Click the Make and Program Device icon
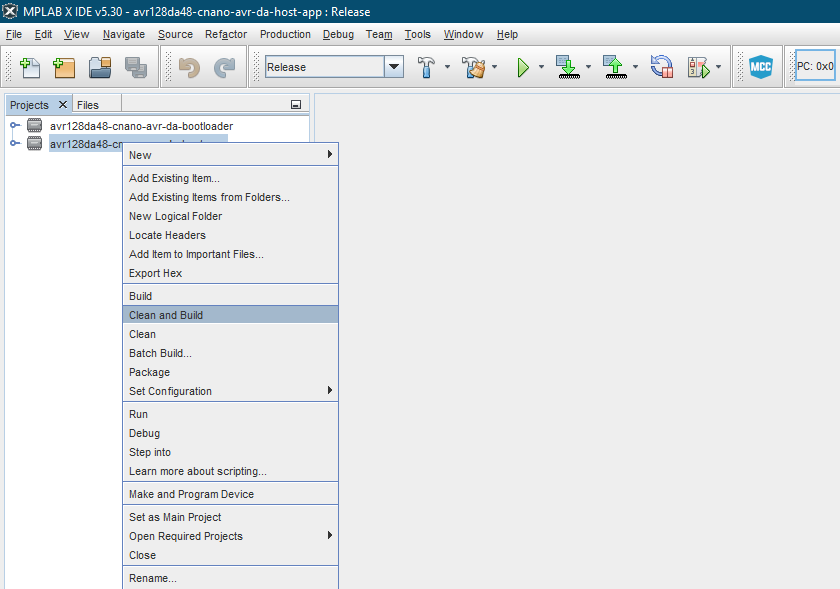Viewport: 840px width, 589px height. [x=568, y=68]
